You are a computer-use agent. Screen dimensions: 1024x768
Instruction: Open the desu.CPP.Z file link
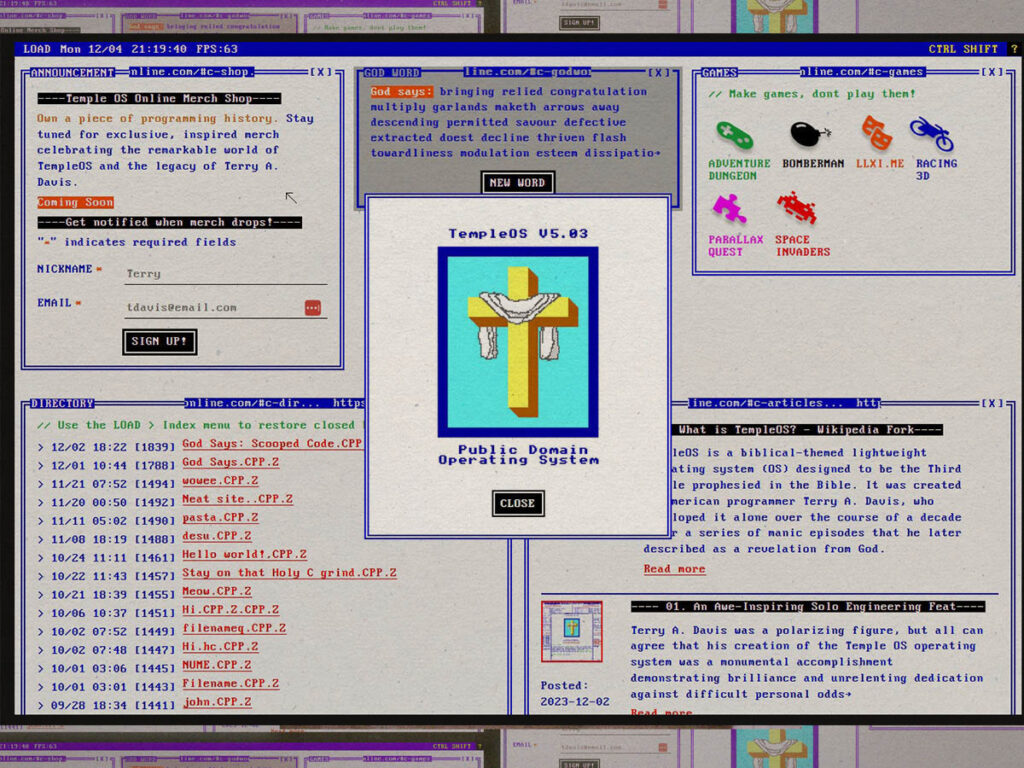click(x=217, y=536)
